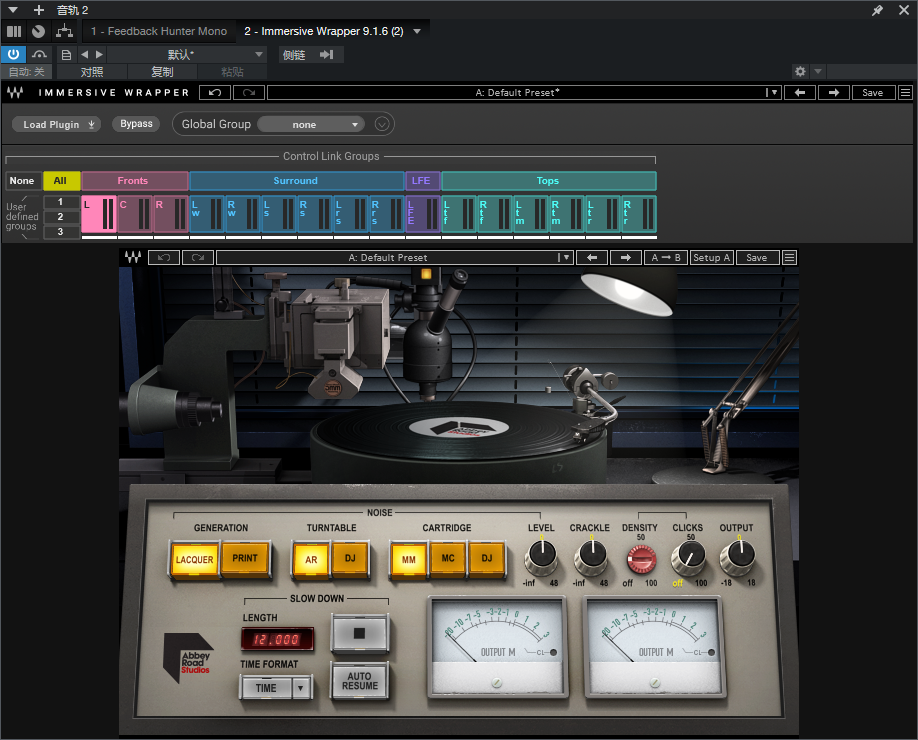918x740 pixels.
Task: Toggle the wrapper Bypass button
Action: (136, 124)
